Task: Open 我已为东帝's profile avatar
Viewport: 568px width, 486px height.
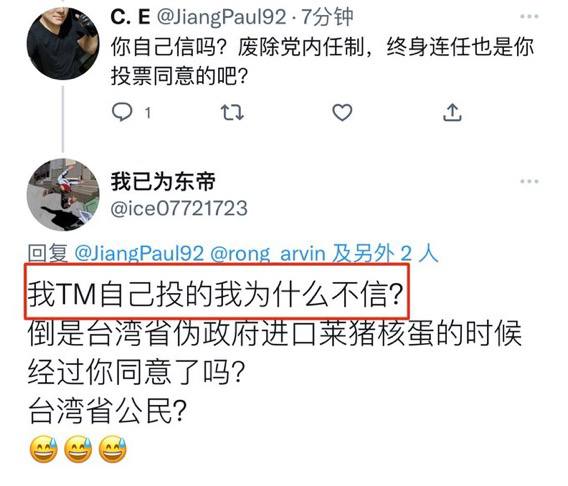Action: click(63, 195)
